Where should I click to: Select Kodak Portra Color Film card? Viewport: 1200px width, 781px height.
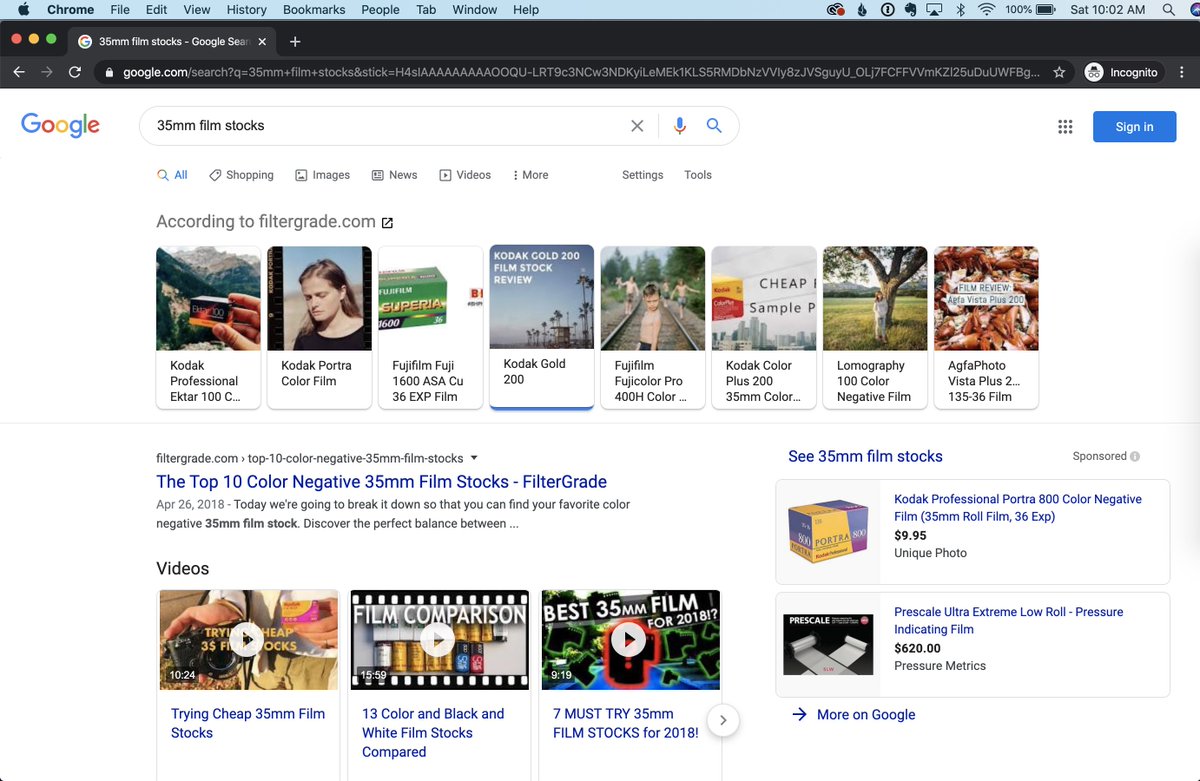point(319,327)
